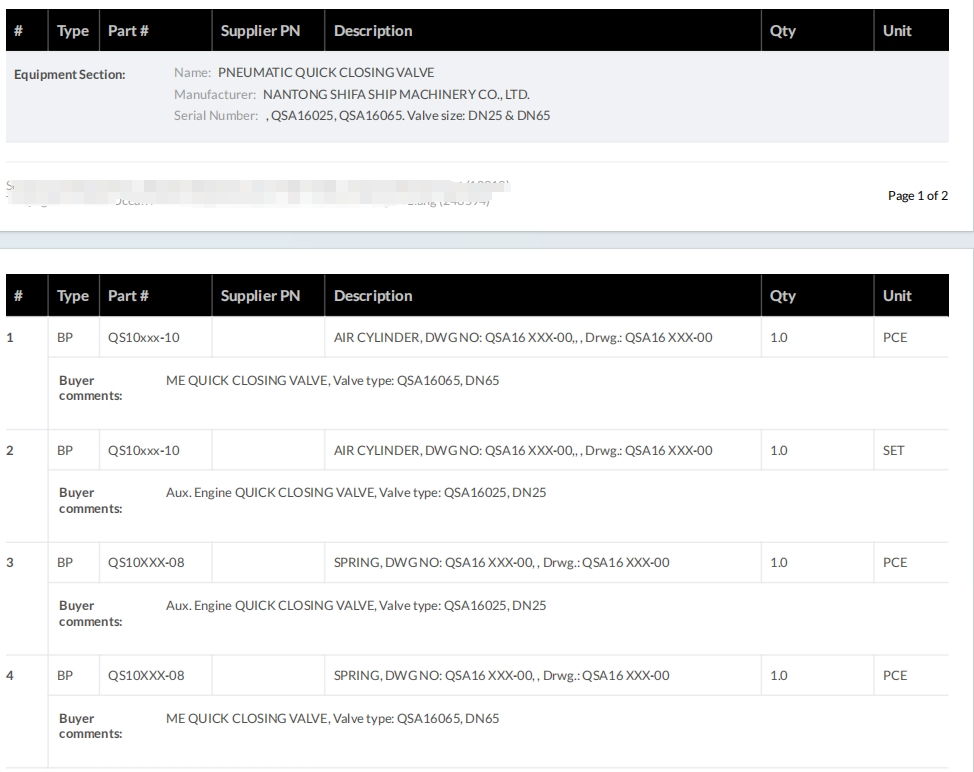This screenshot has height=772, width=974.
Task: Click the Part # header in the upper table
Action: coord(128,31)
